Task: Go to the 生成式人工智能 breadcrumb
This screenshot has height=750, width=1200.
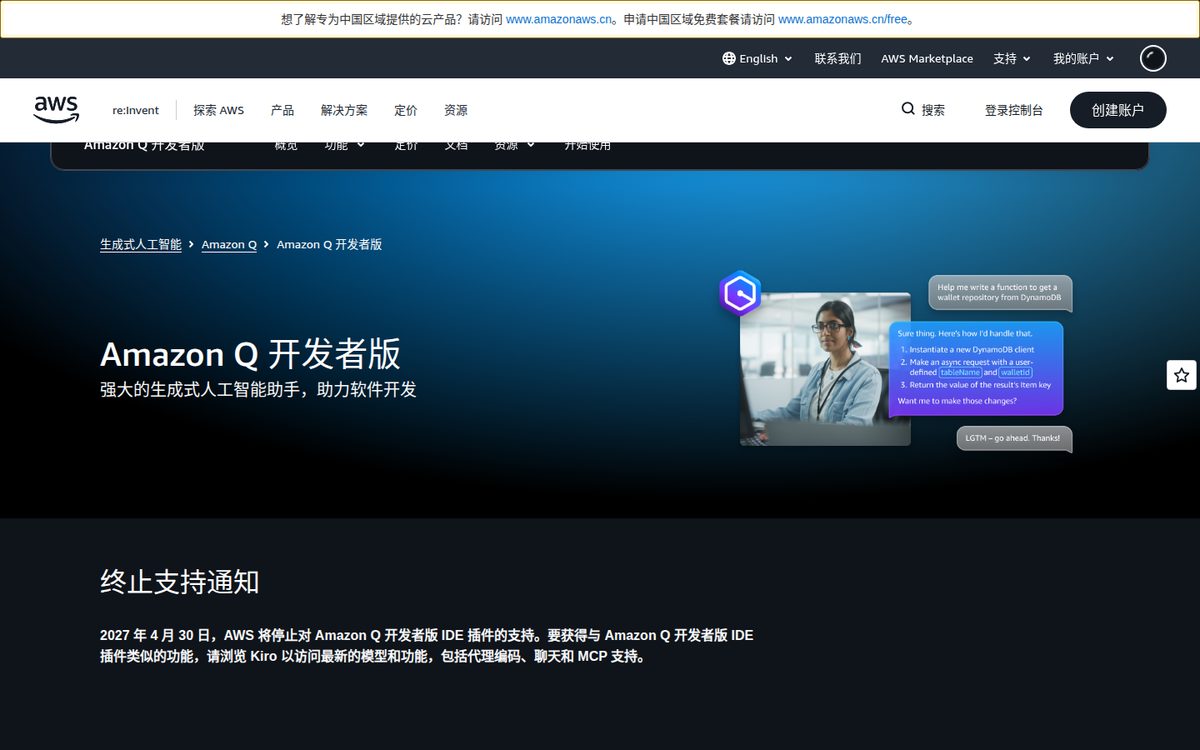Action: (141, 244)
